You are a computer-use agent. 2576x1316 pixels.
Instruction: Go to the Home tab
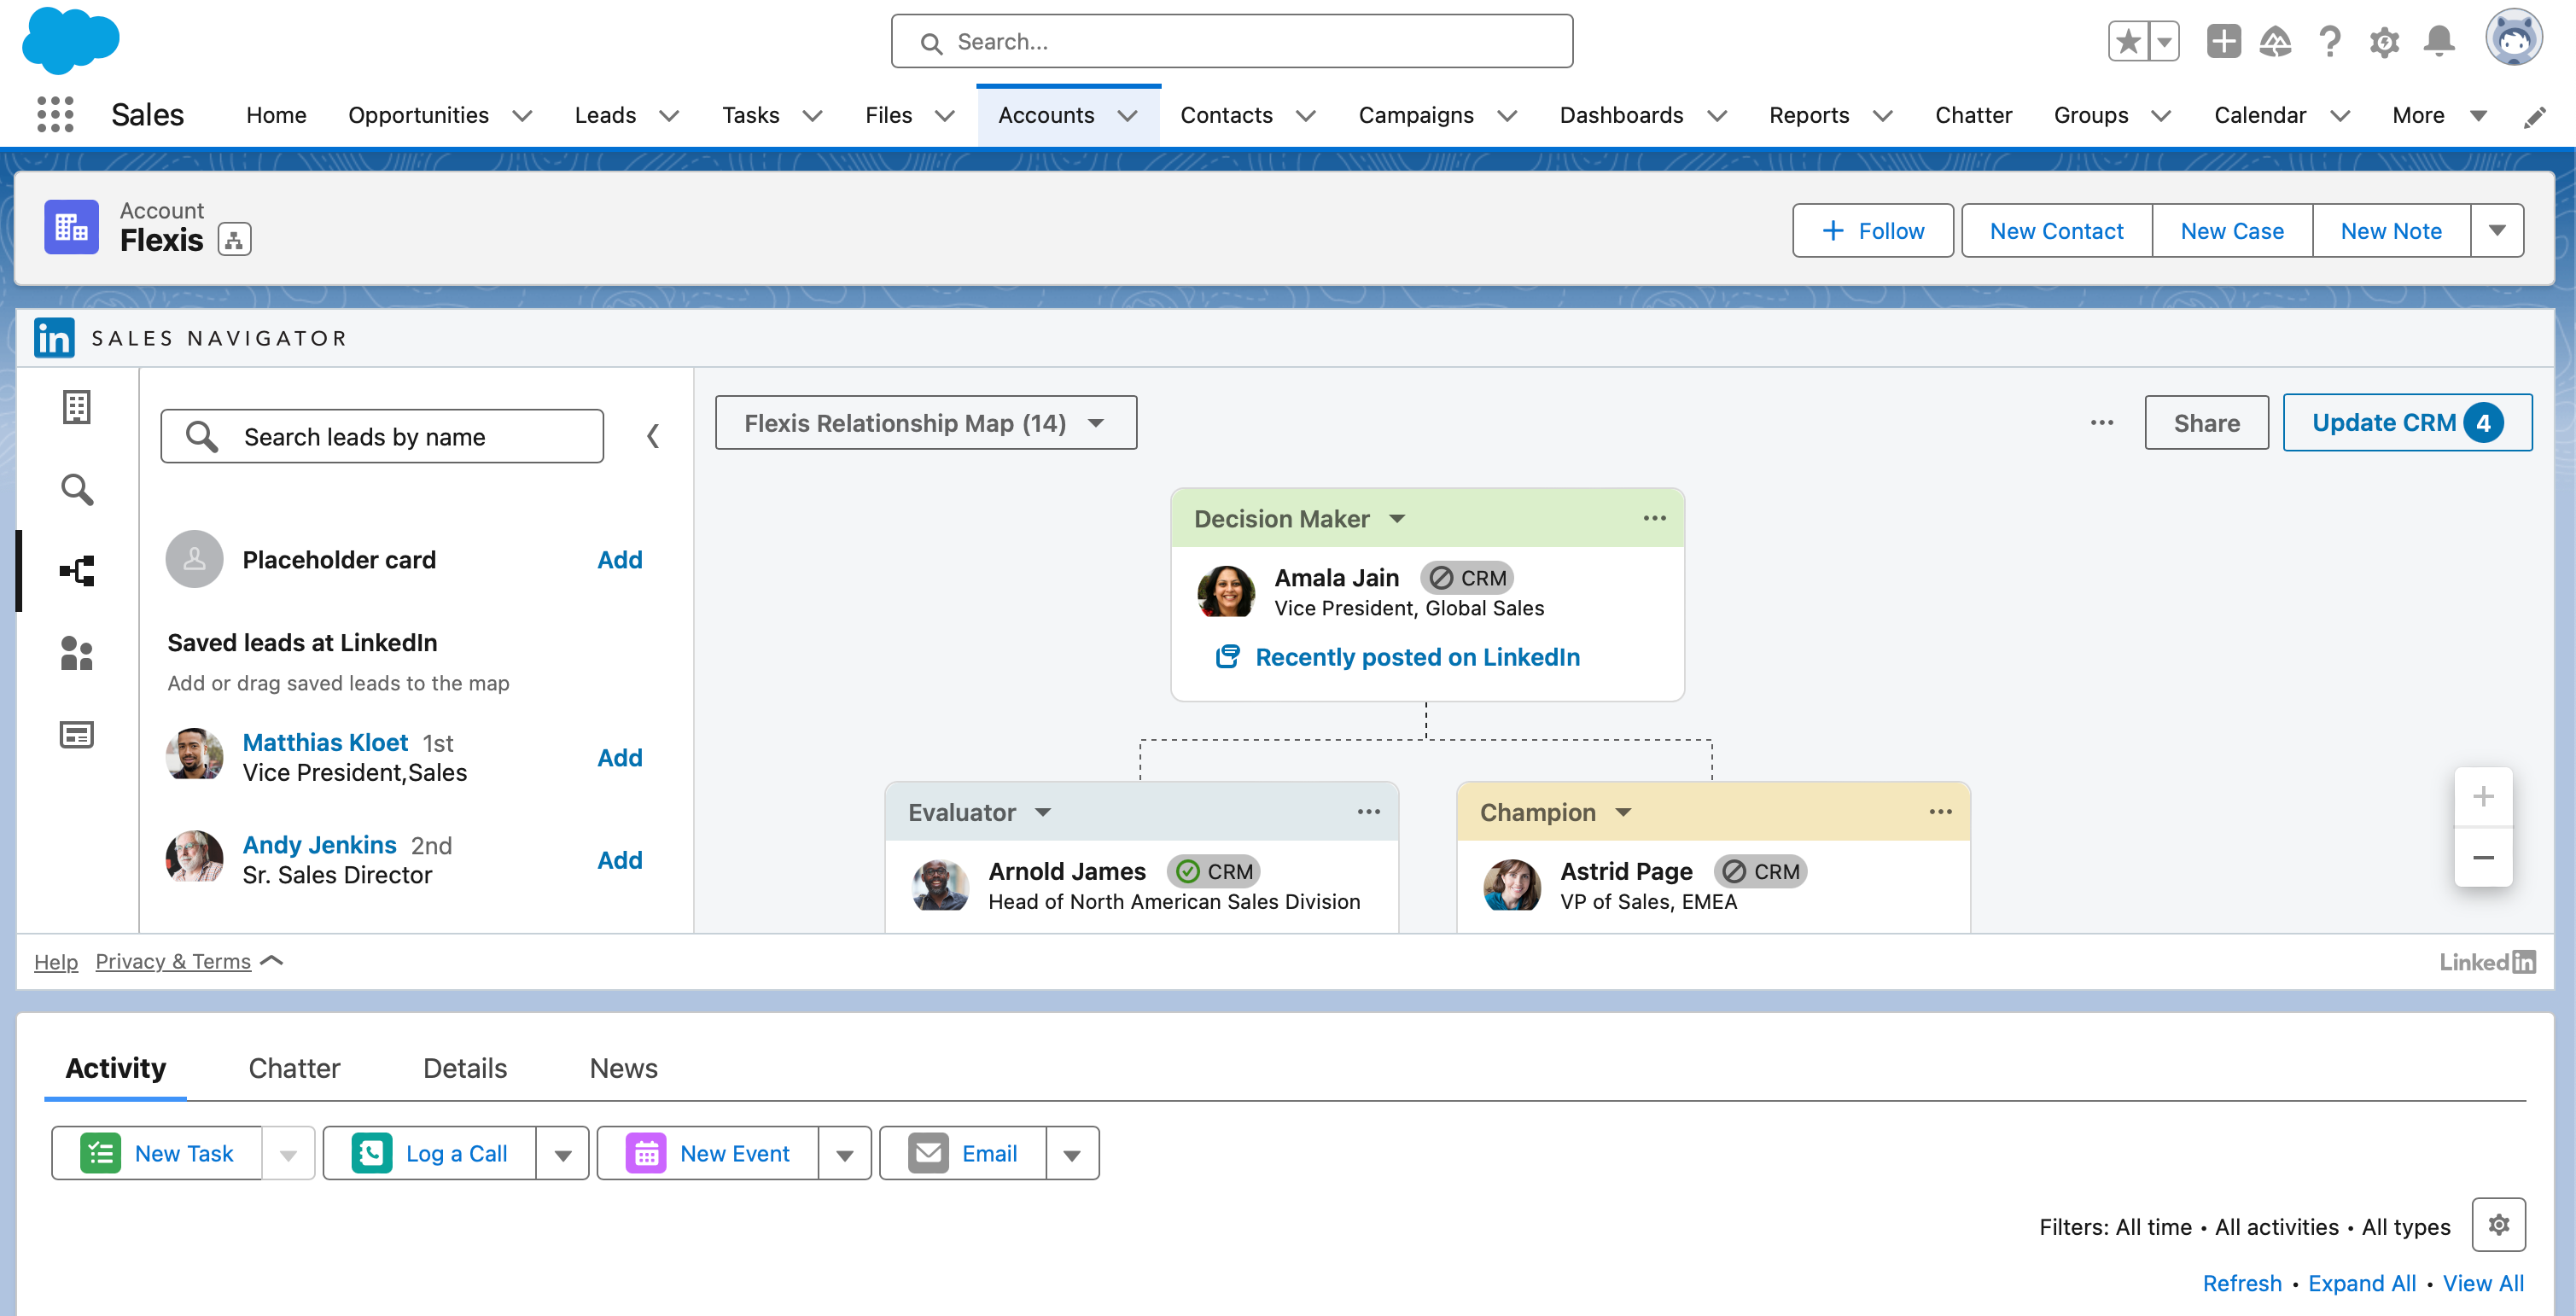[276, 116]
